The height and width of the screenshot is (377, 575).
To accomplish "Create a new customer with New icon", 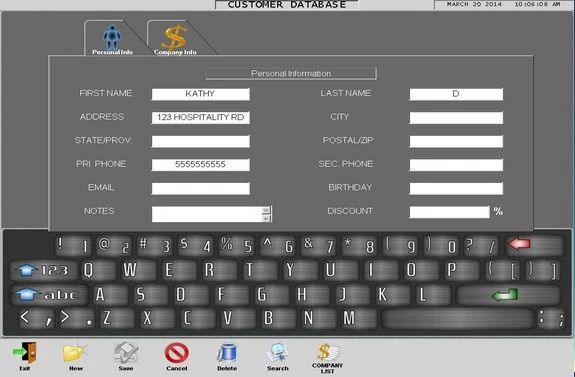I will coord(75,356).
